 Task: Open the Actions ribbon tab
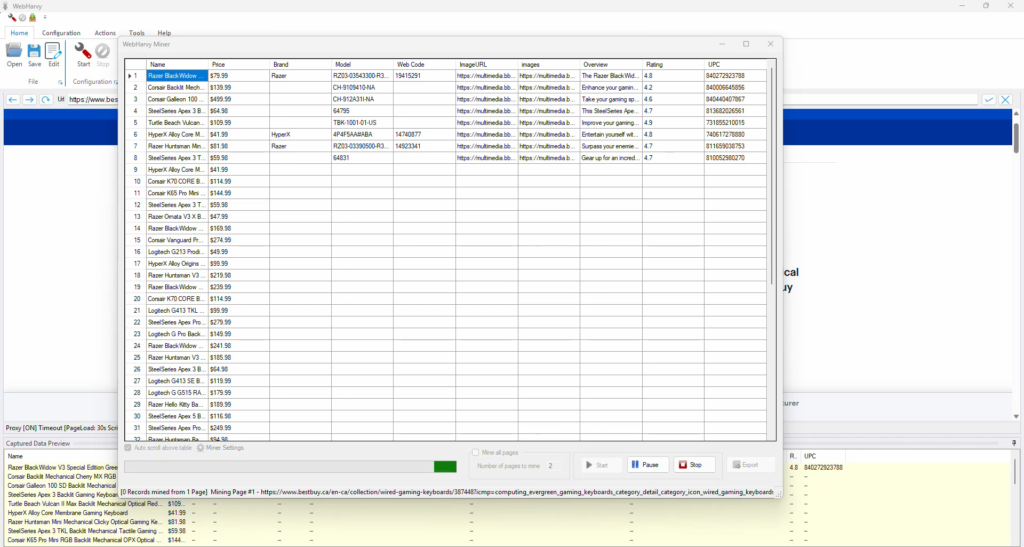(x=104, y=33)
